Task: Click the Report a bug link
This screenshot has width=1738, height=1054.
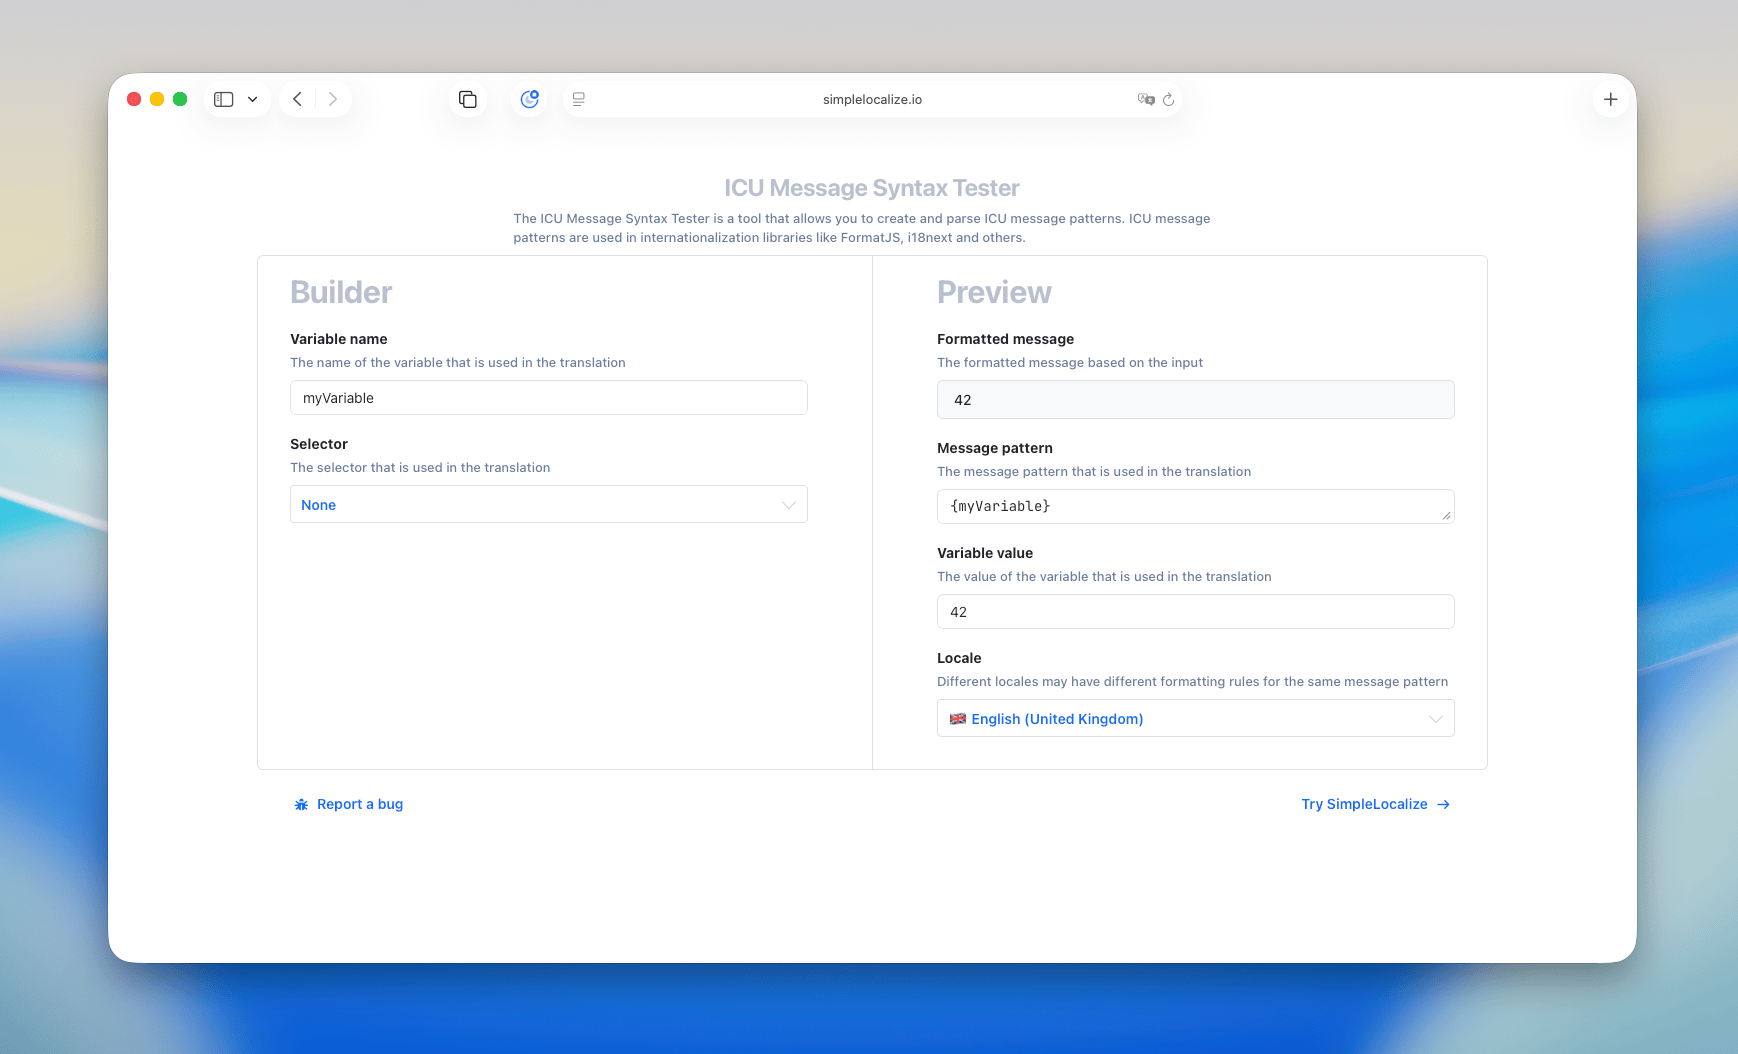Action: [359, 804]
